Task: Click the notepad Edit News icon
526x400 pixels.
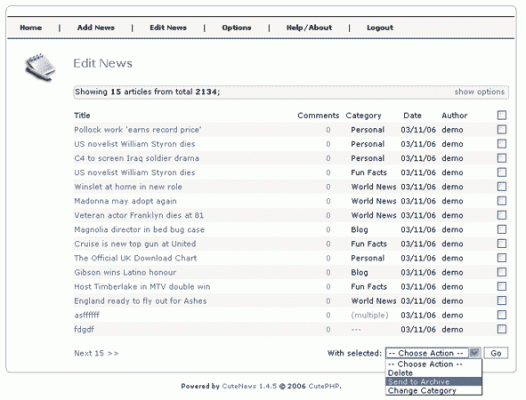Action: (40, 67)
